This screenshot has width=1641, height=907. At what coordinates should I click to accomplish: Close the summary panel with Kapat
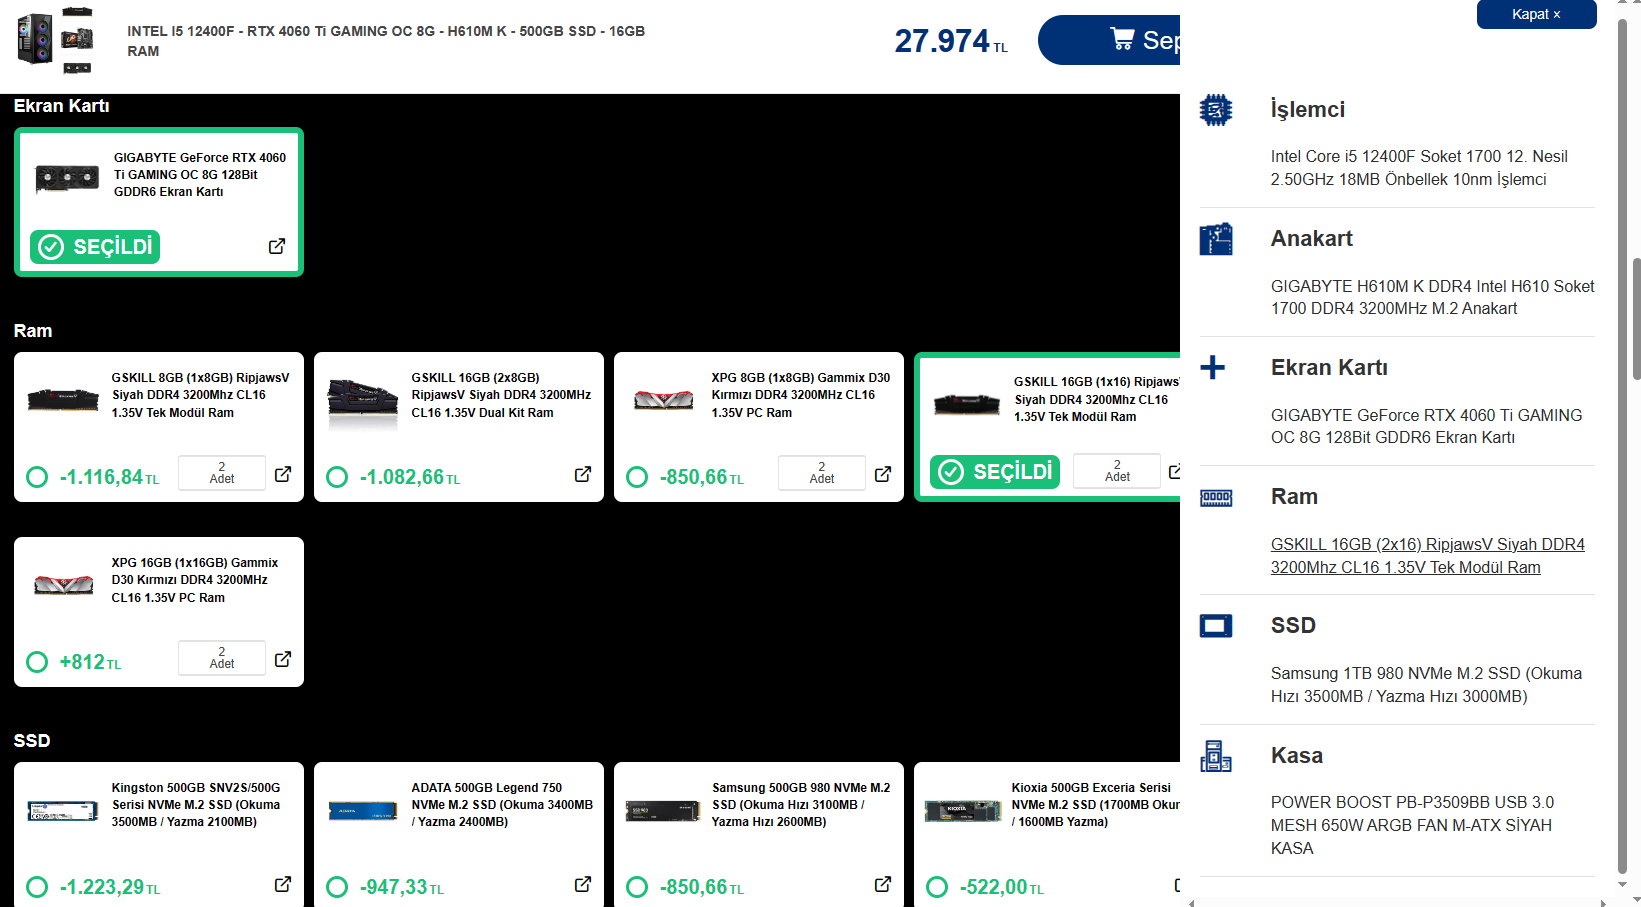coord(1536,14)
